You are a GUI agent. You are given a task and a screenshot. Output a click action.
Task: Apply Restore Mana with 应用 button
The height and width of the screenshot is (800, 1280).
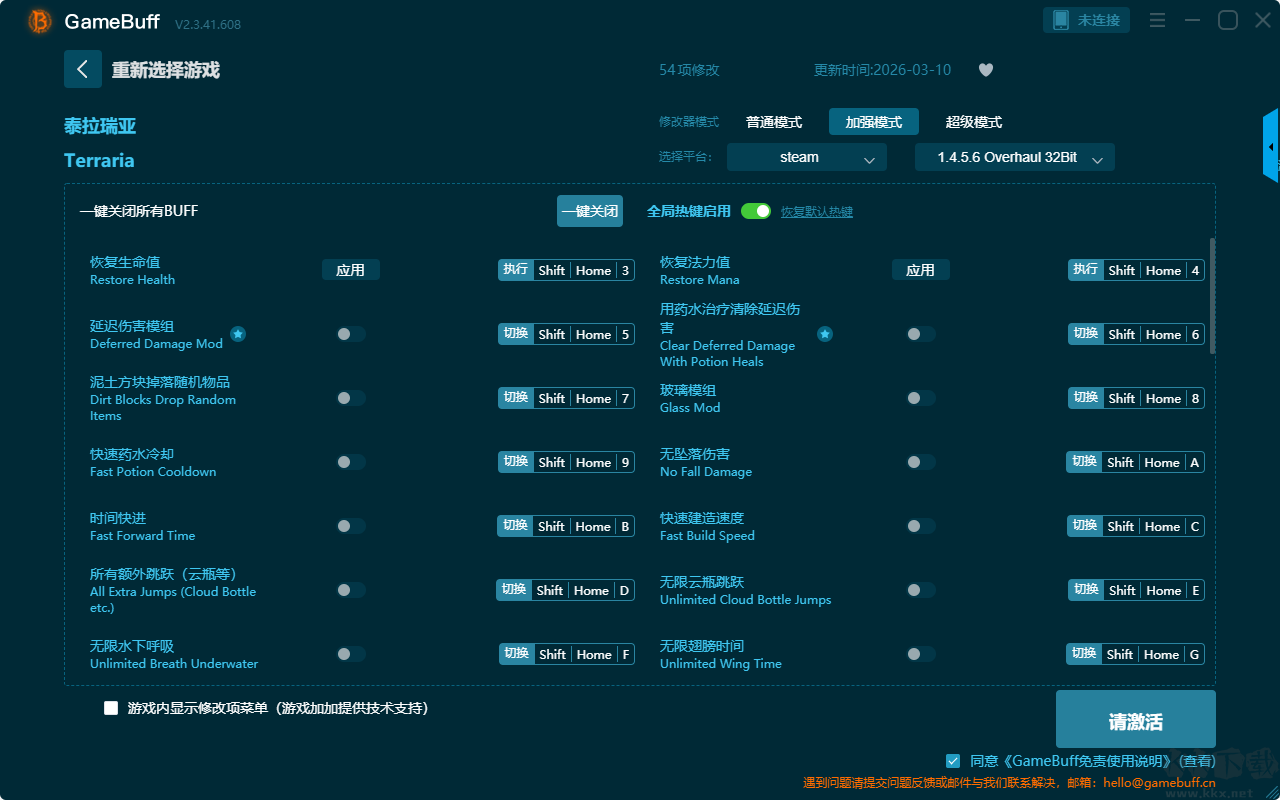(921, 270)
